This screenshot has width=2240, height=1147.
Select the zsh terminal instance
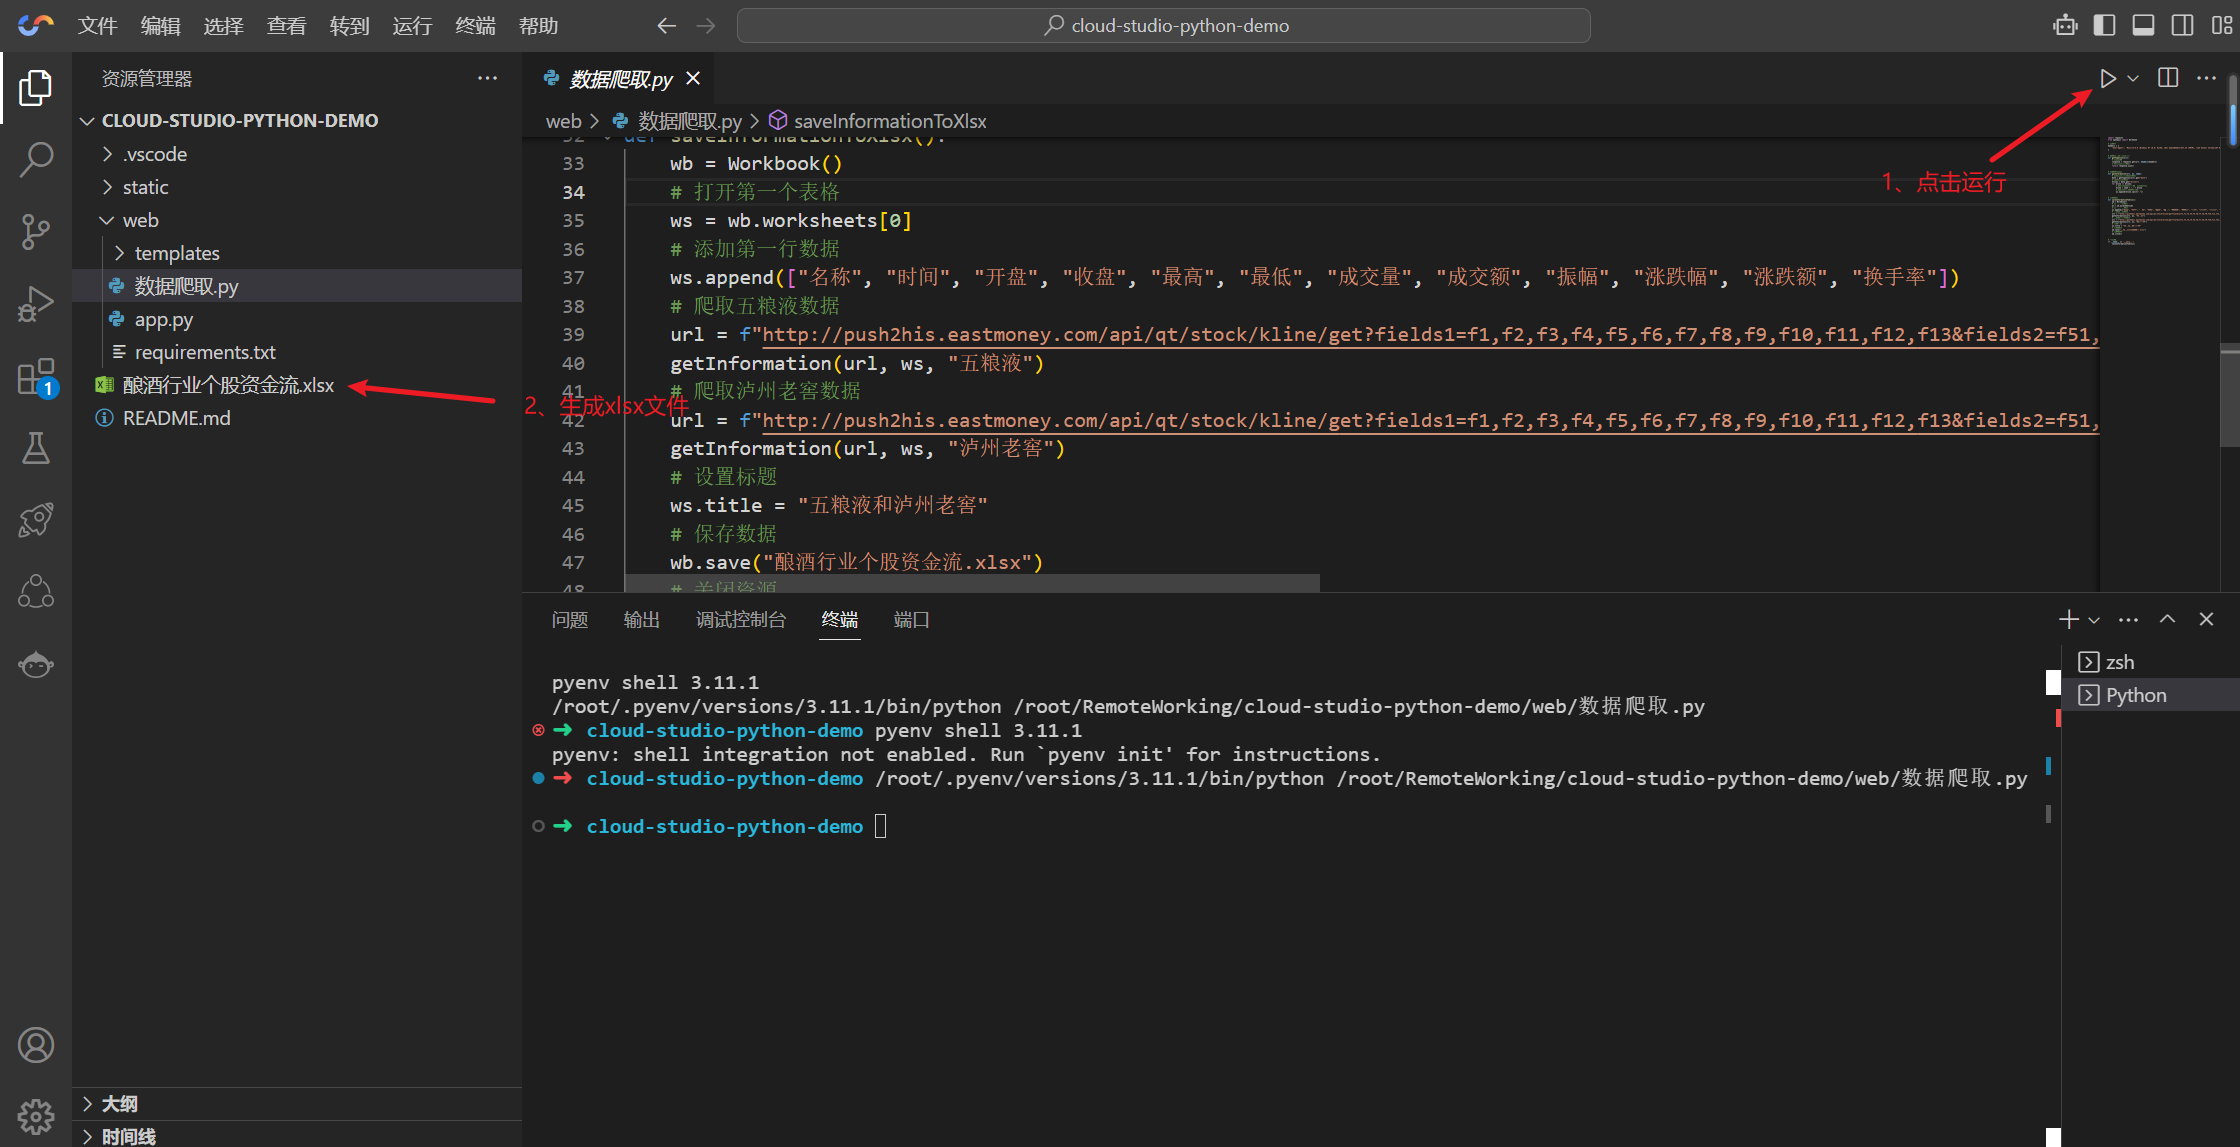[2151, 662]
